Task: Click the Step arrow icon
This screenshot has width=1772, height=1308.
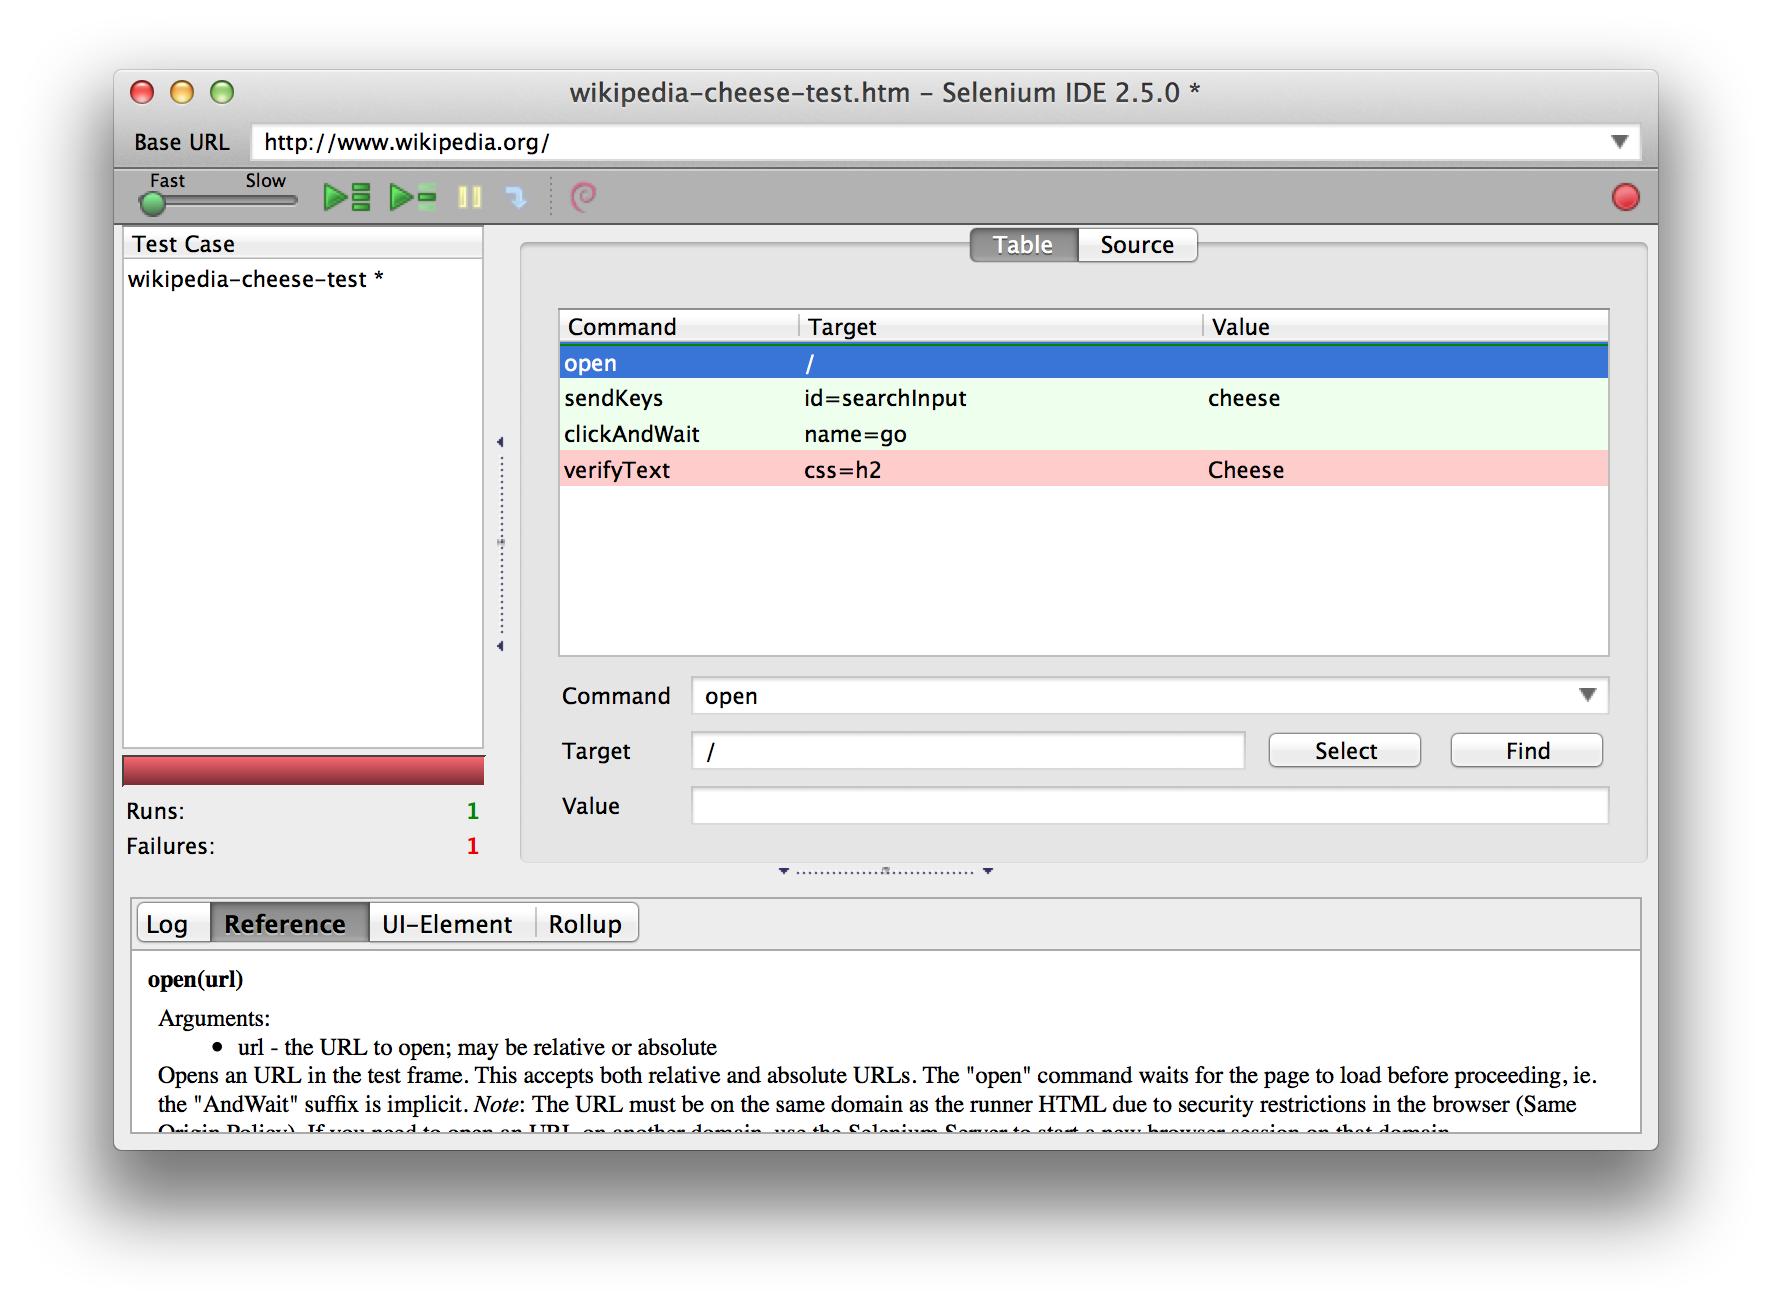Action: pos(516,197)
